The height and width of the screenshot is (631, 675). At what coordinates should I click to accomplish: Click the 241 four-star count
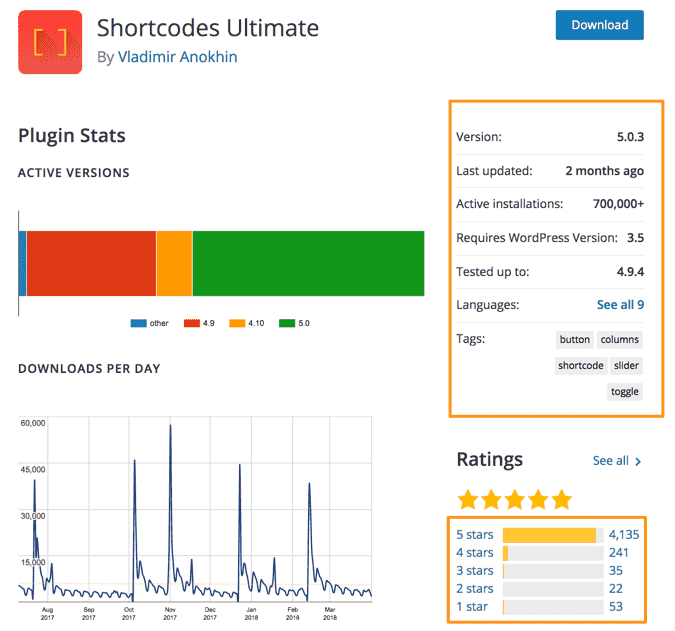619,553
